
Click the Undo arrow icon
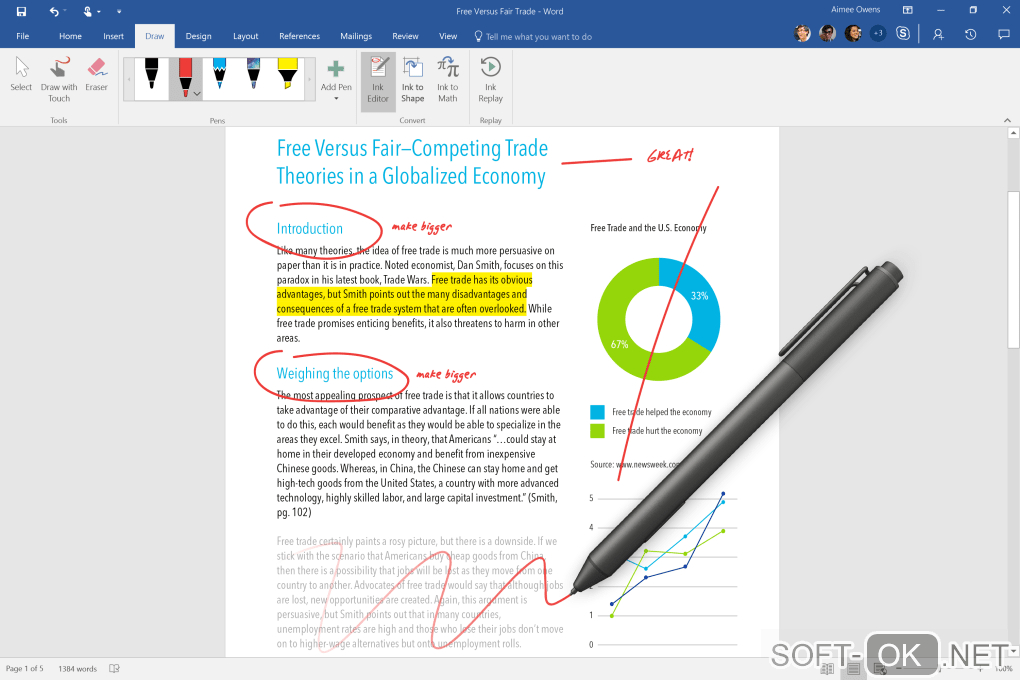click(54, 11)
